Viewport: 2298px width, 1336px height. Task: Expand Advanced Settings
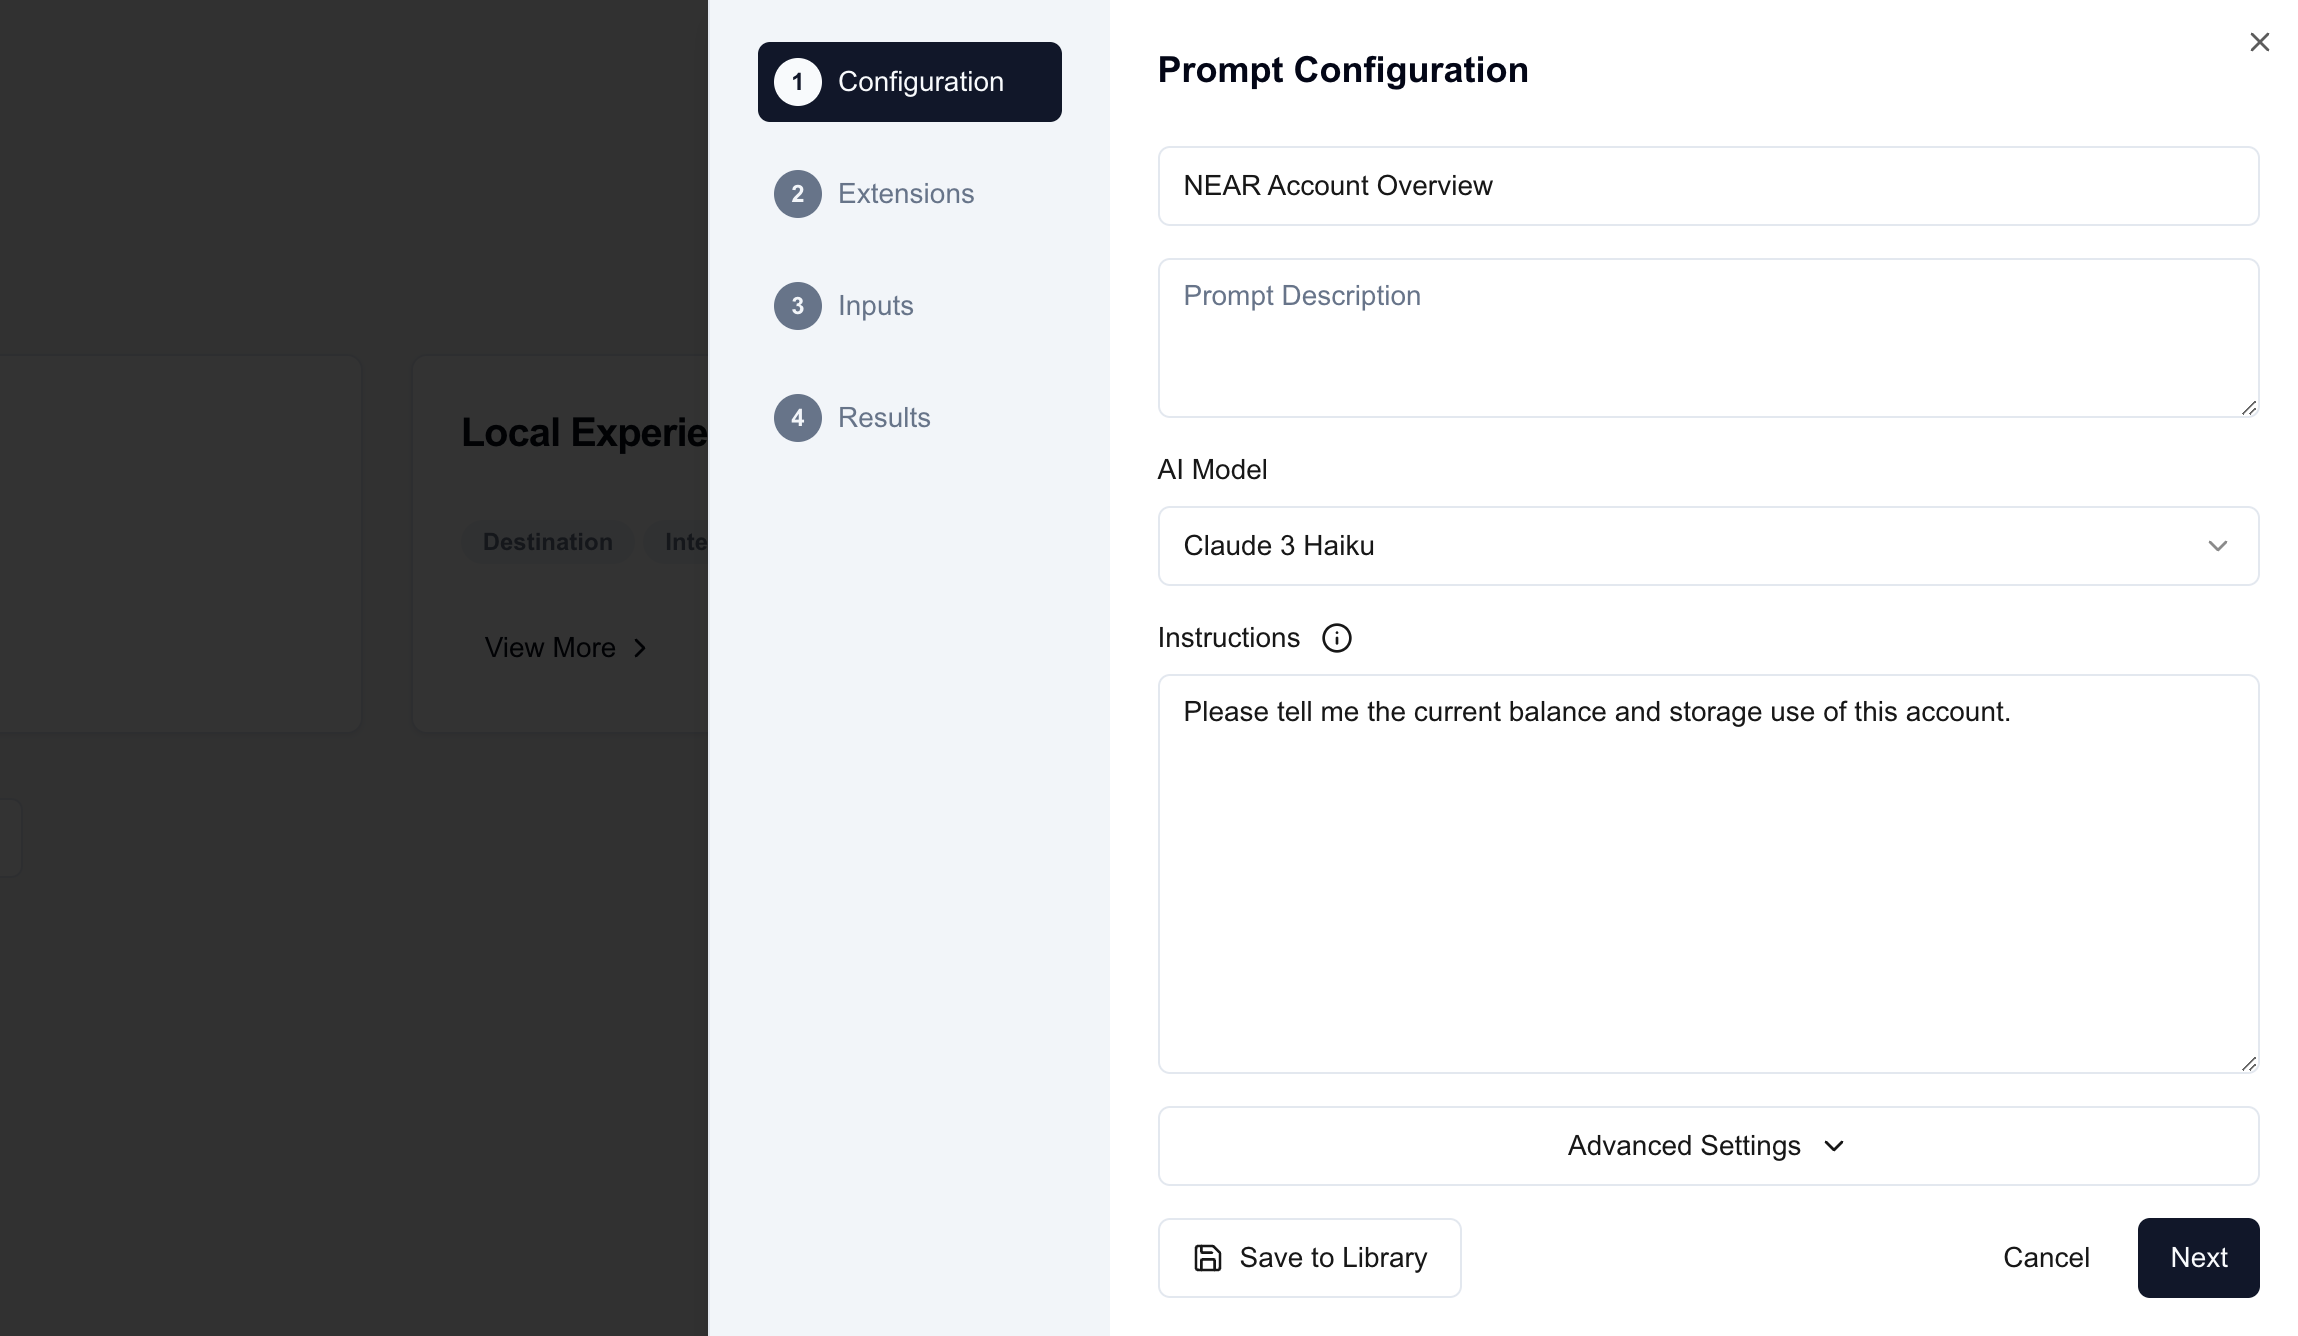point(1708,1146)
